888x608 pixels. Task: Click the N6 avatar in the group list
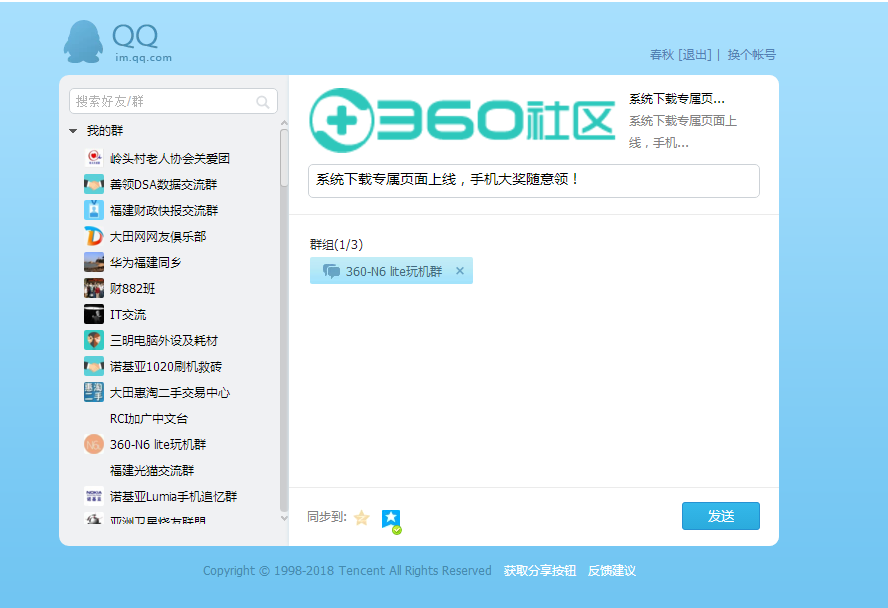[x=94, y=444]
